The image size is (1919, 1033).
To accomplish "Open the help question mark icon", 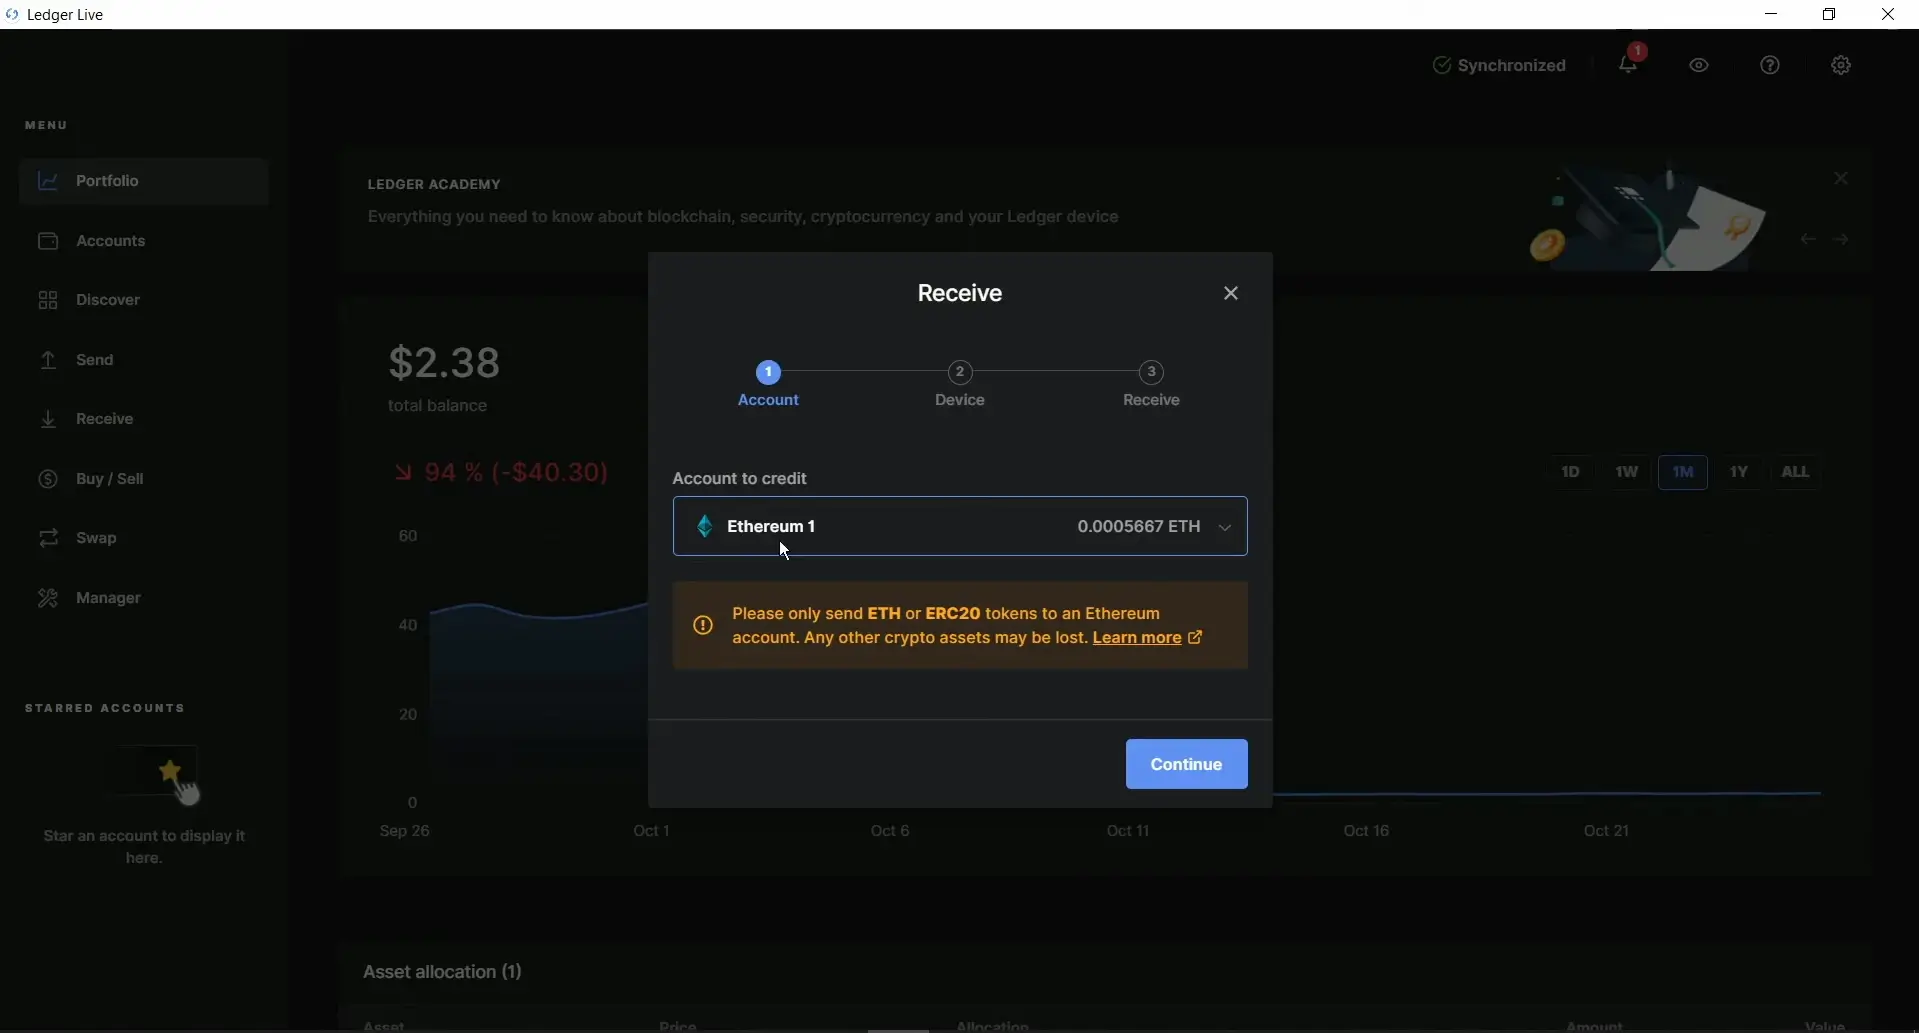I will (1770, 65).
